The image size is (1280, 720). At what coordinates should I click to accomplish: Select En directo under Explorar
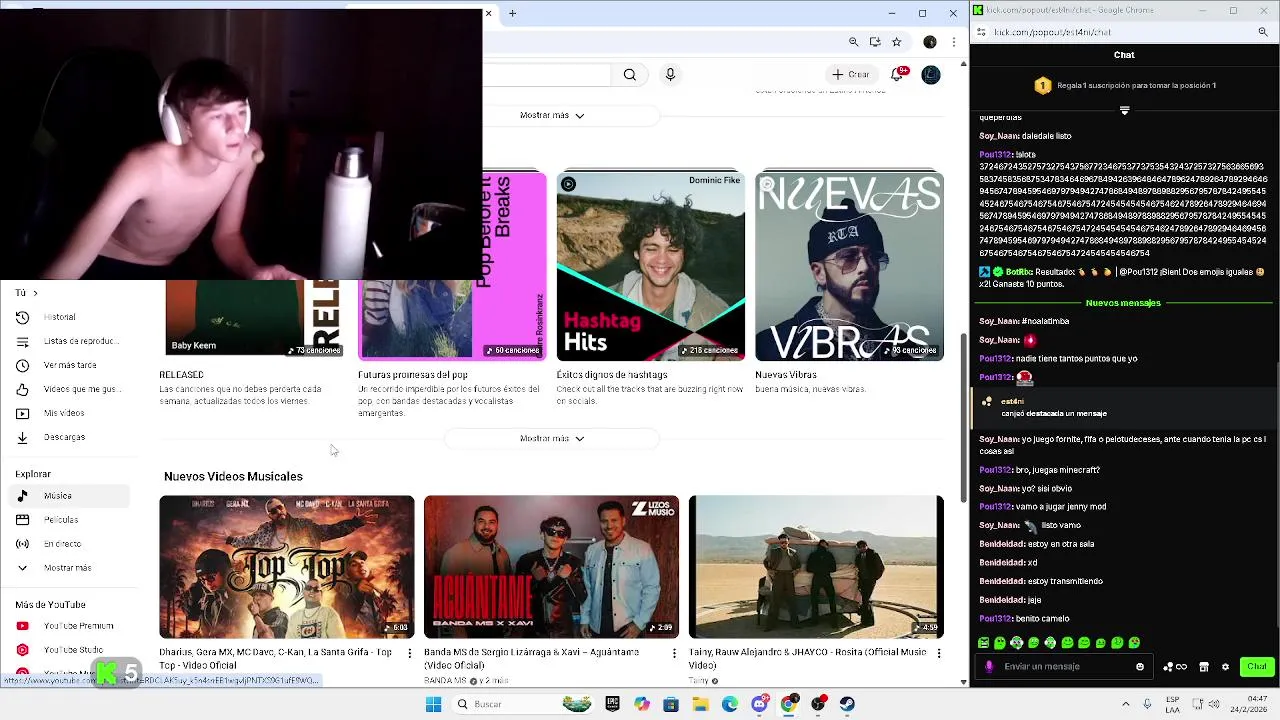71,544
